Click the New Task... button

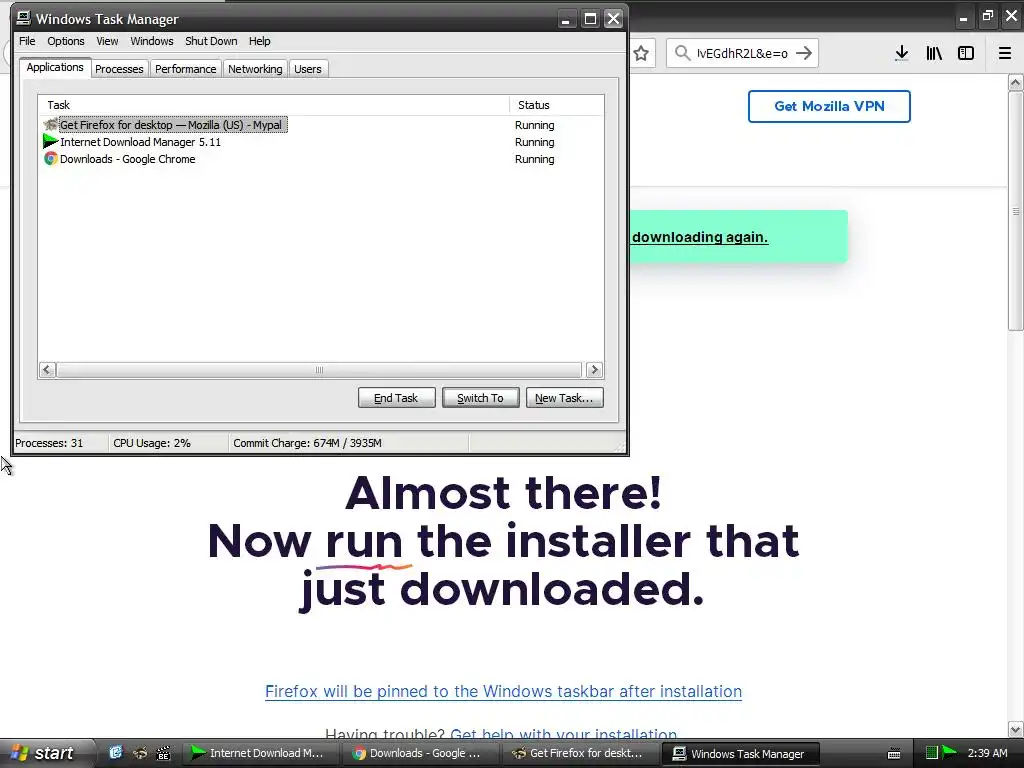coord(564,398)
